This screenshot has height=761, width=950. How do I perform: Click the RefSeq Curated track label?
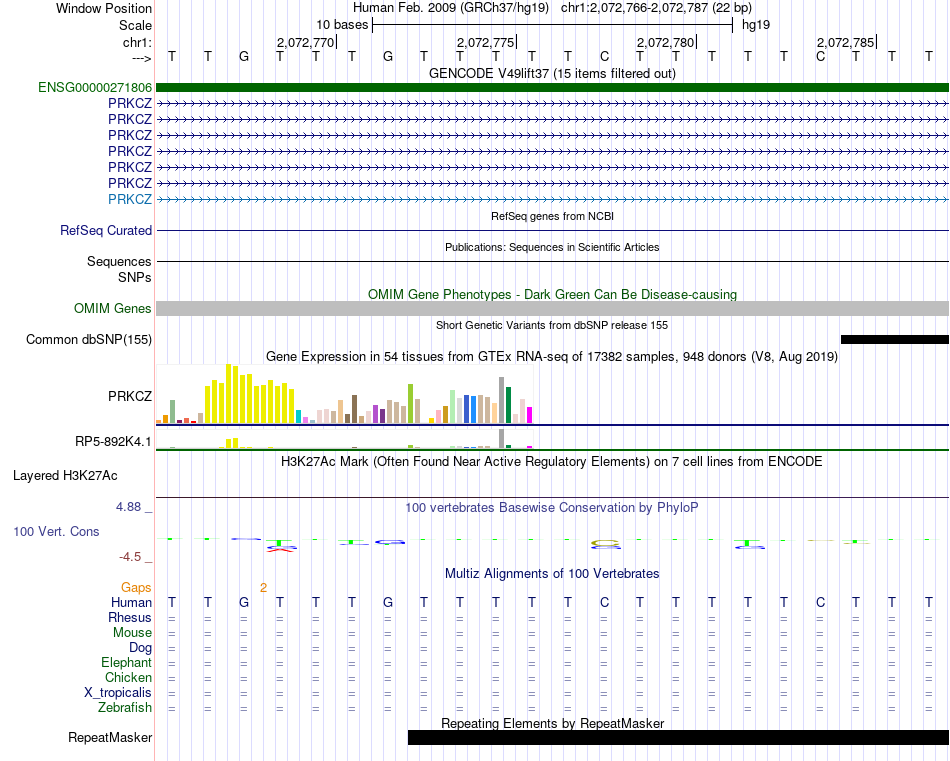point(105,230)
